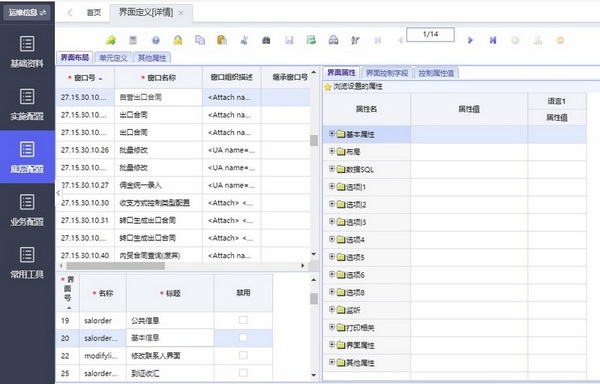Click the green add circle icon

pos(515,40)
